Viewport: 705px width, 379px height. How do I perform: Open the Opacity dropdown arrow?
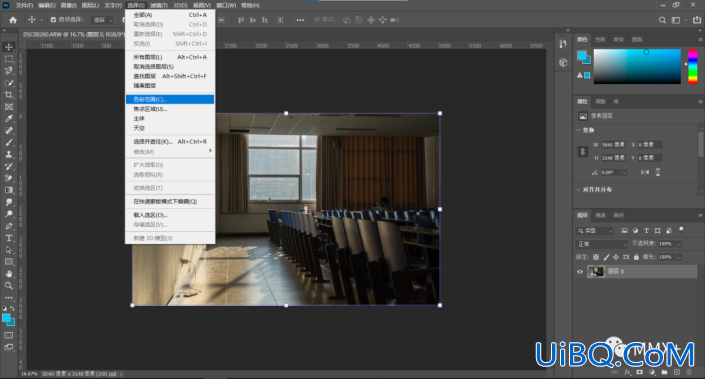[679, 244]
